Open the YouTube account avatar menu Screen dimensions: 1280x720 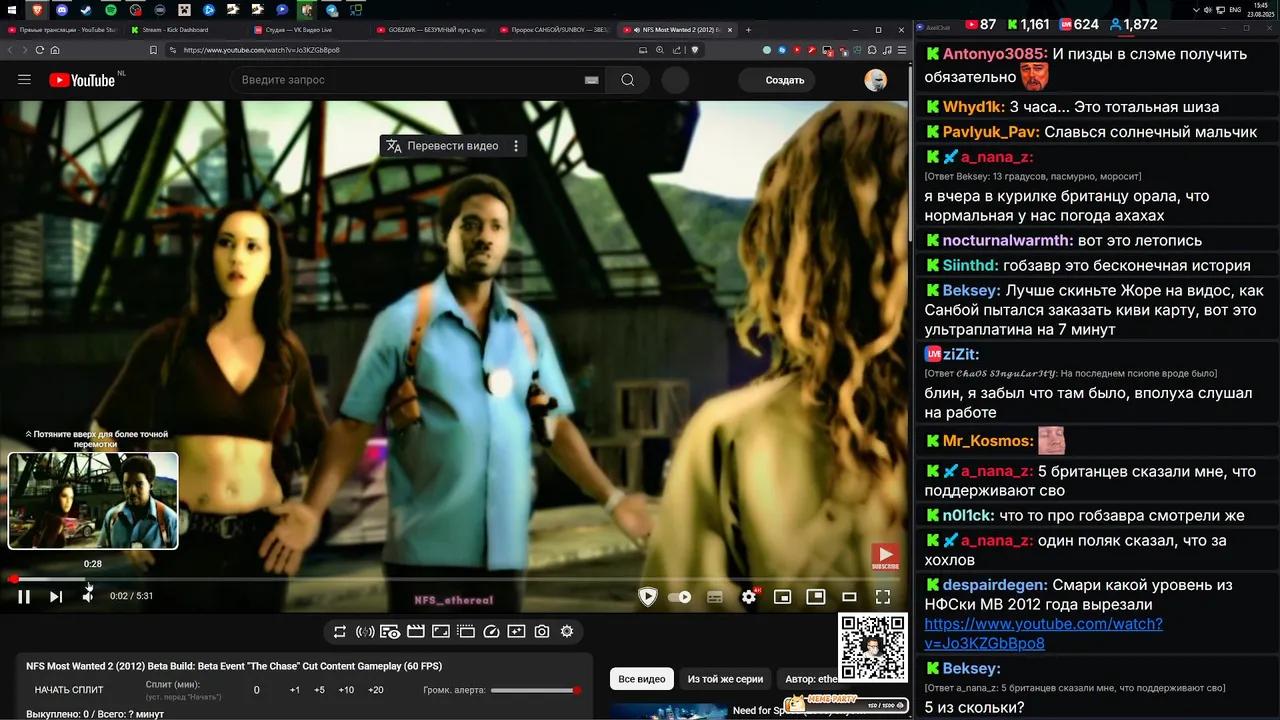[x=876, y=80]
